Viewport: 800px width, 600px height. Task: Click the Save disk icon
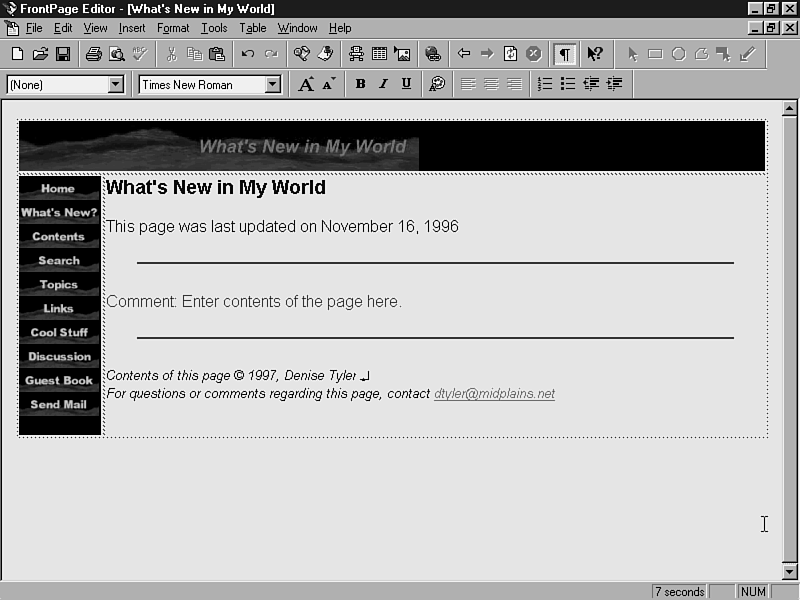(x=62, y=54)
